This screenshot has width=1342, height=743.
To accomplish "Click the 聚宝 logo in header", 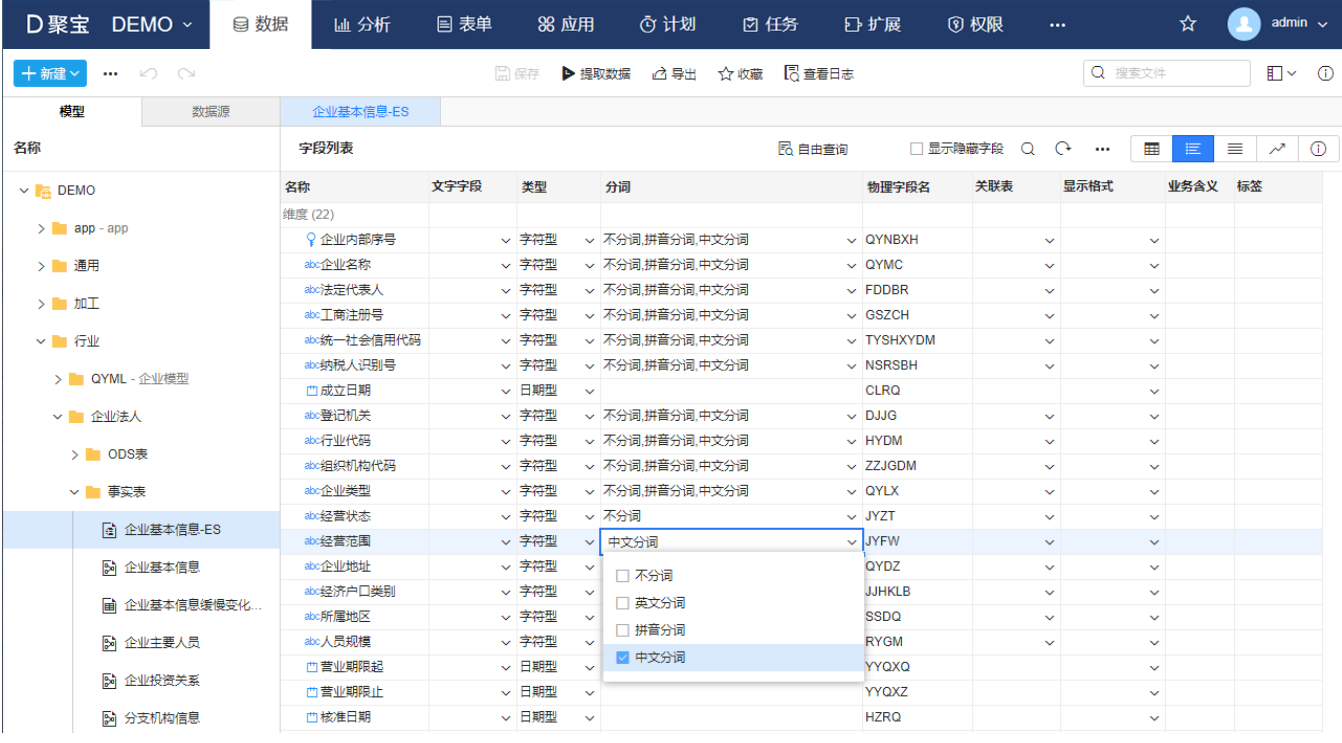I will [x=57, y=24].
